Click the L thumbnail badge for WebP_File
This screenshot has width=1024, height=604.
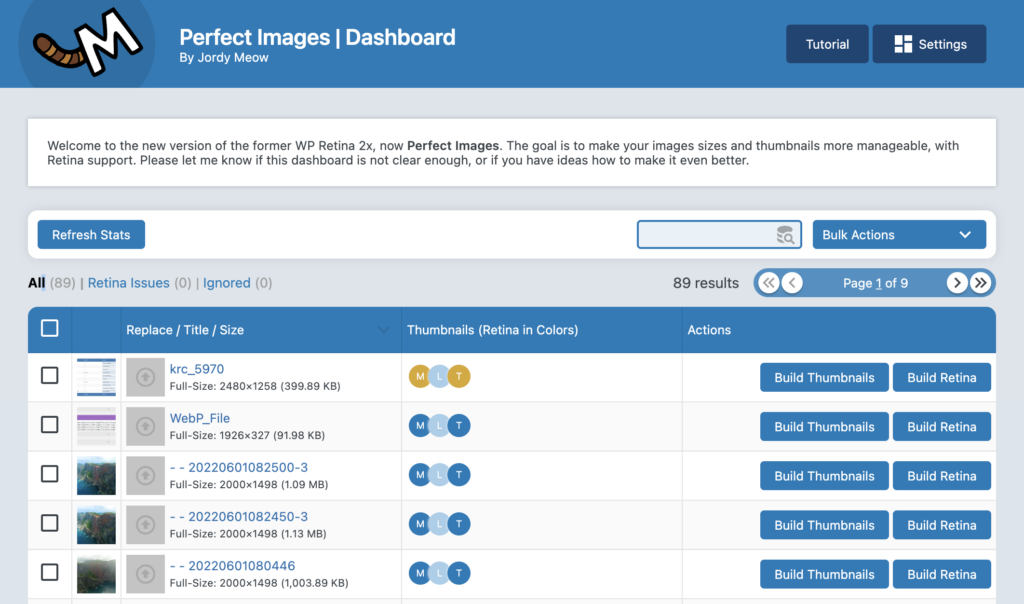coord(440,426)
